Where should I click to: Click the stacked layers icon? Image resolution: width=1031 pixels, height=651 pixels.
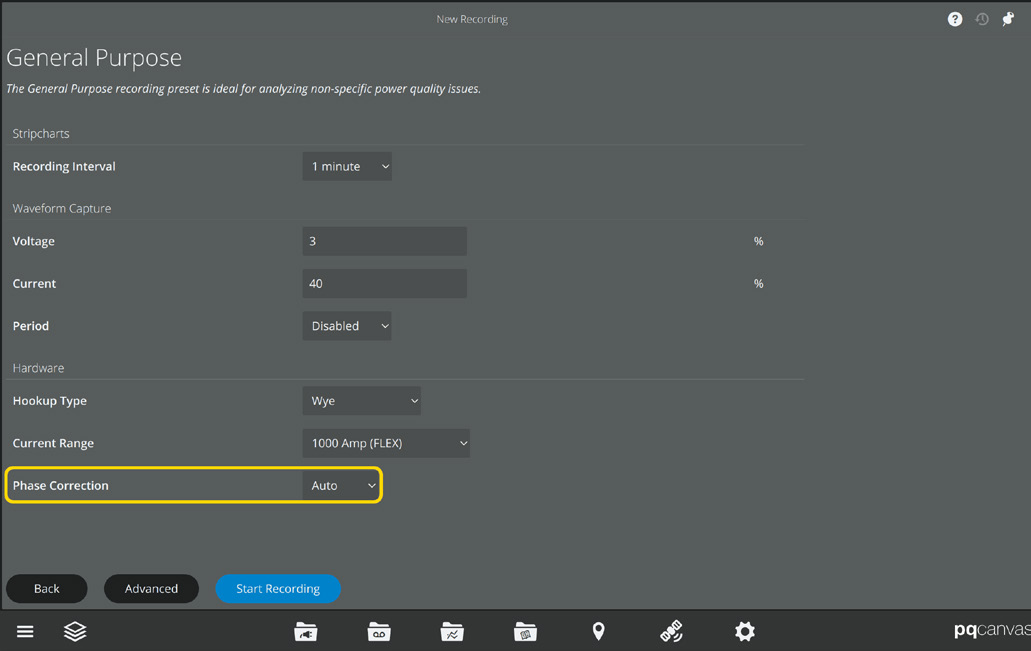(75, 631)
